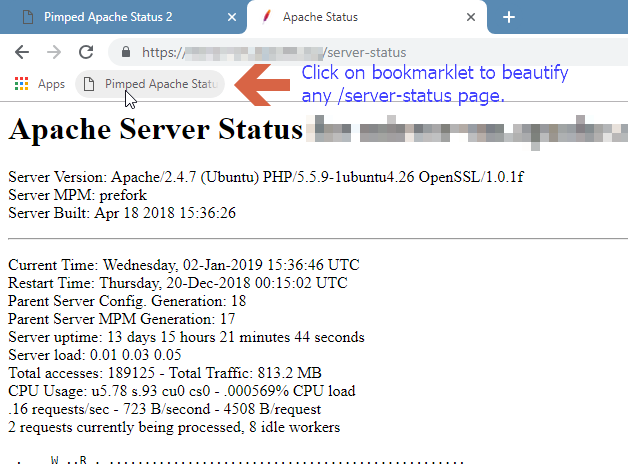Click 'Parent Server MPM Generation: 17' text
Image resolution: width=628 pixels, height=466 pixels.
tap(121, 319)
